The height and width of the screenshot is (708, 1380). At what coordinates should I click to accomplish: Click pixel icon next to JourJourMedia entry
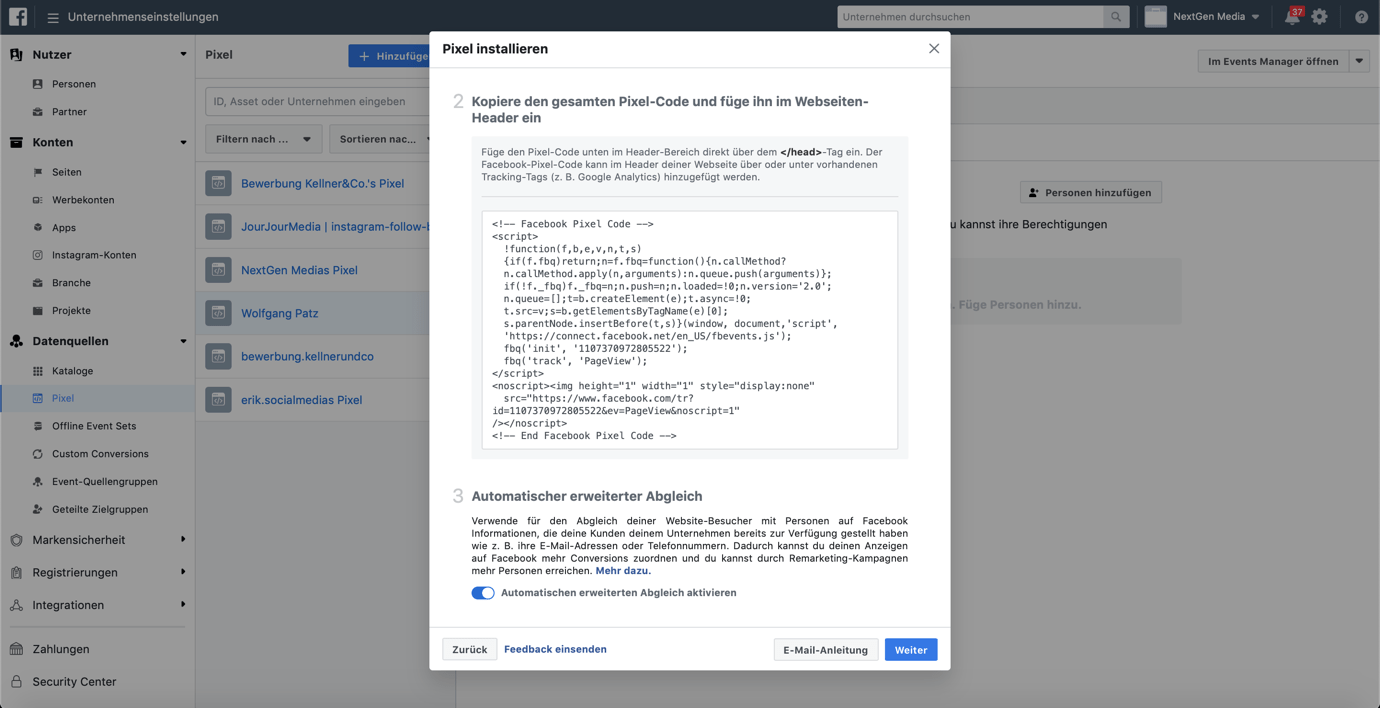(218, 227)
